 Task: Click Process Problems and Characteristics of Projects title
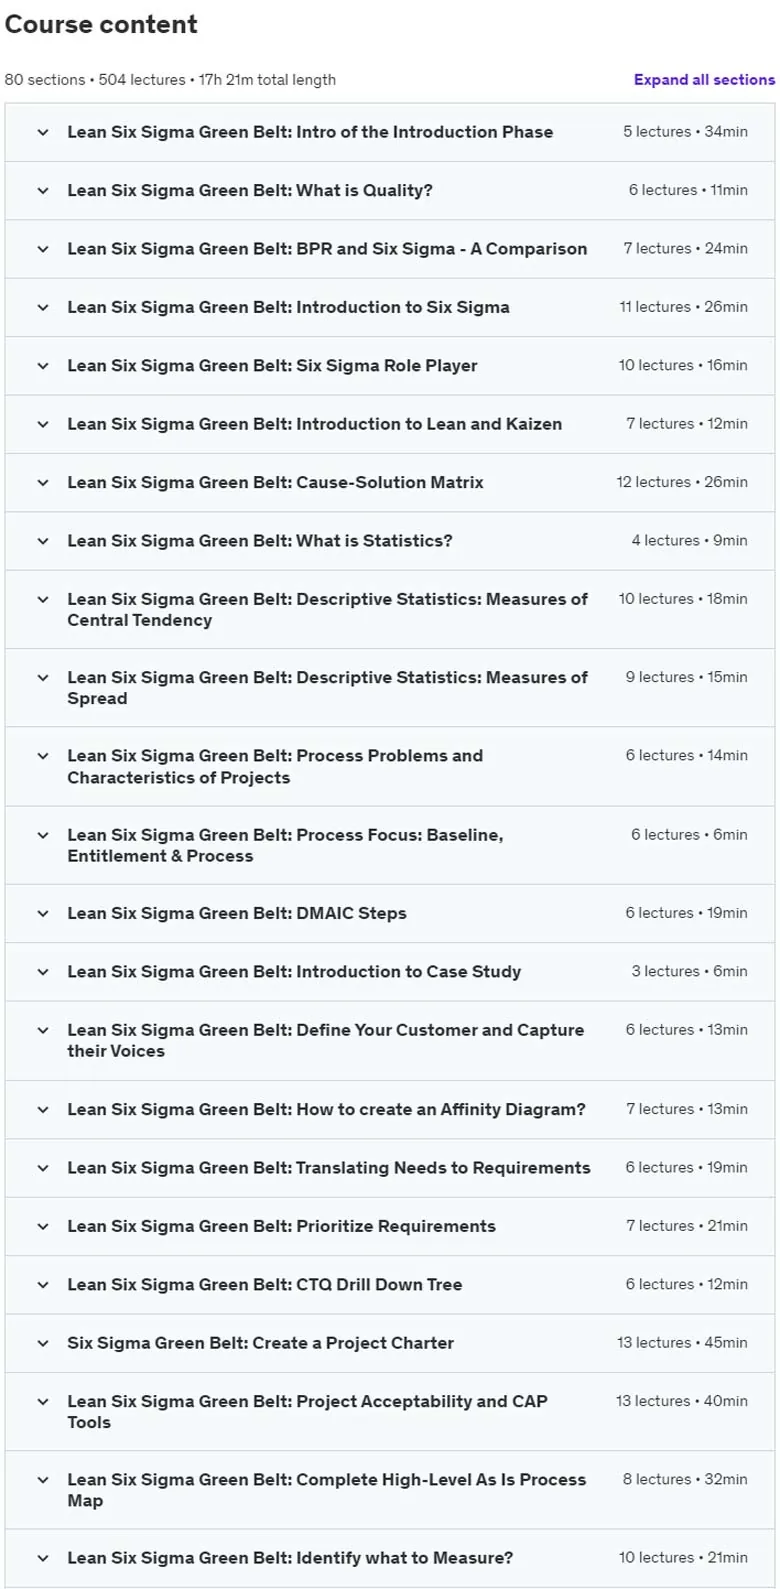click(x=275, y=766)
